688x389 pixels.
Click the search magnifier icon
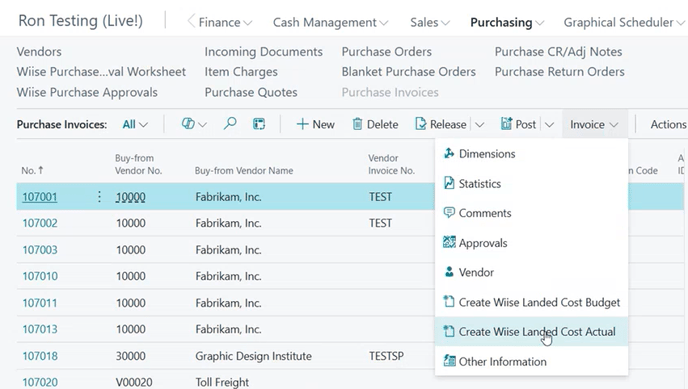tap(230, 124)
